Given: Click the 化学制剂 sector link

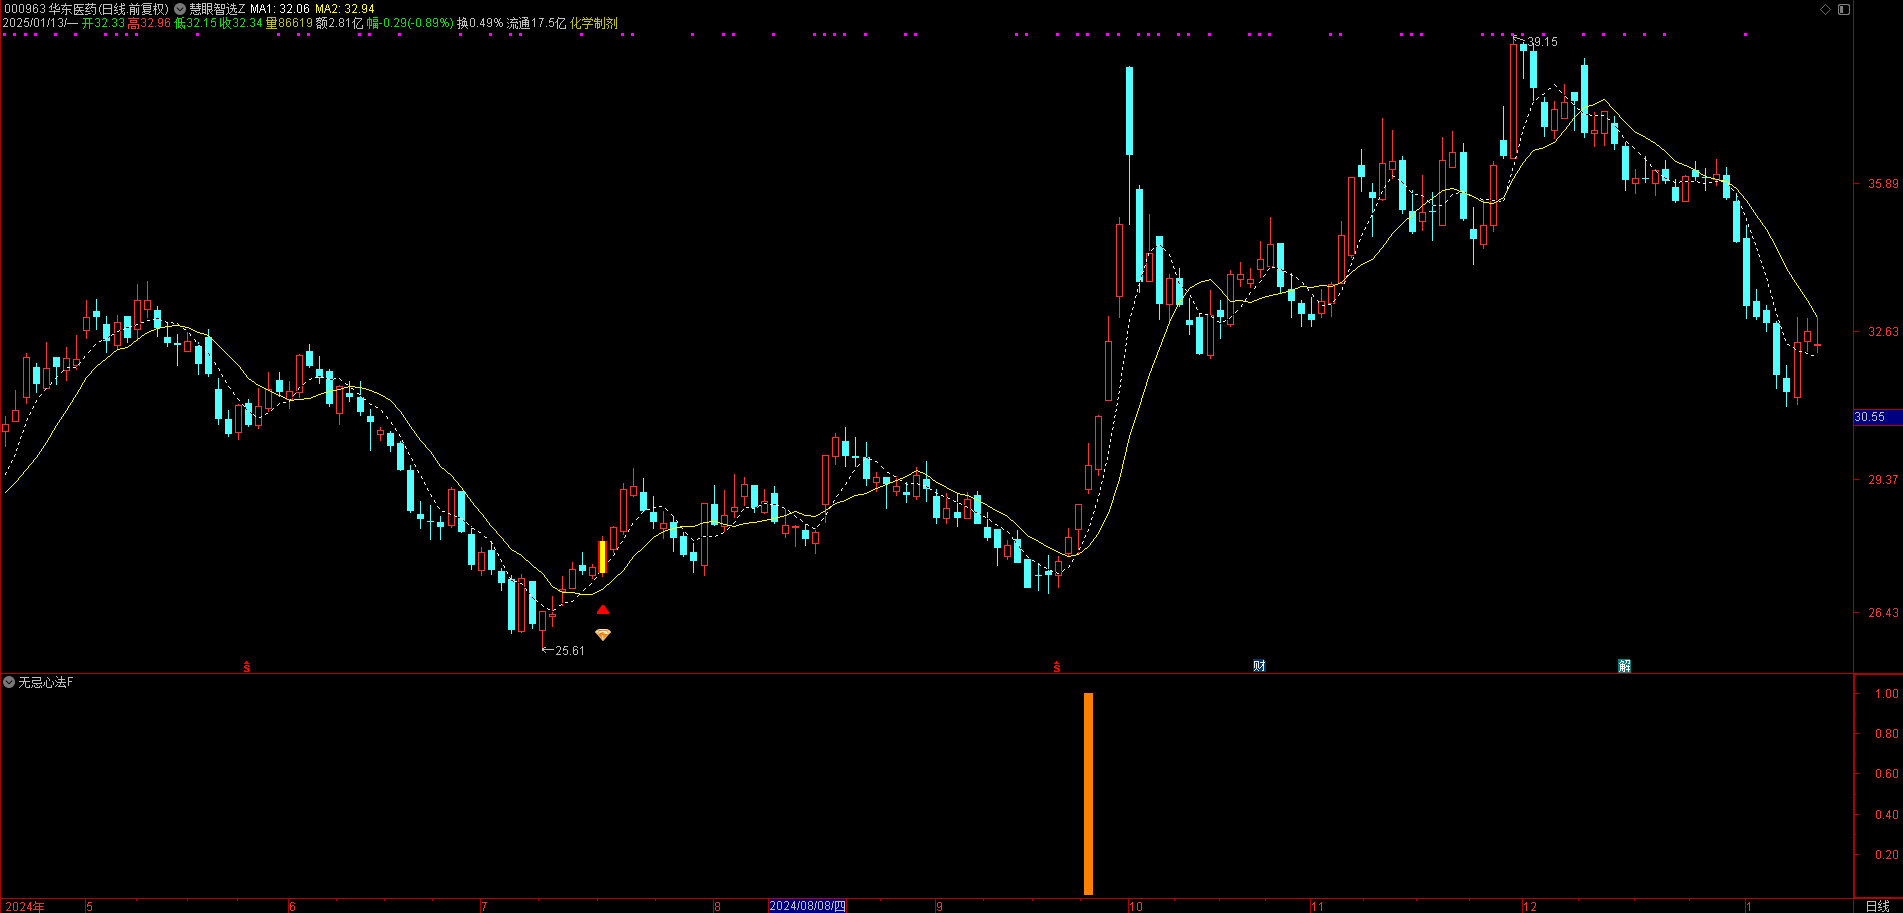Looking at the screenshot, I should pos(594,23).
